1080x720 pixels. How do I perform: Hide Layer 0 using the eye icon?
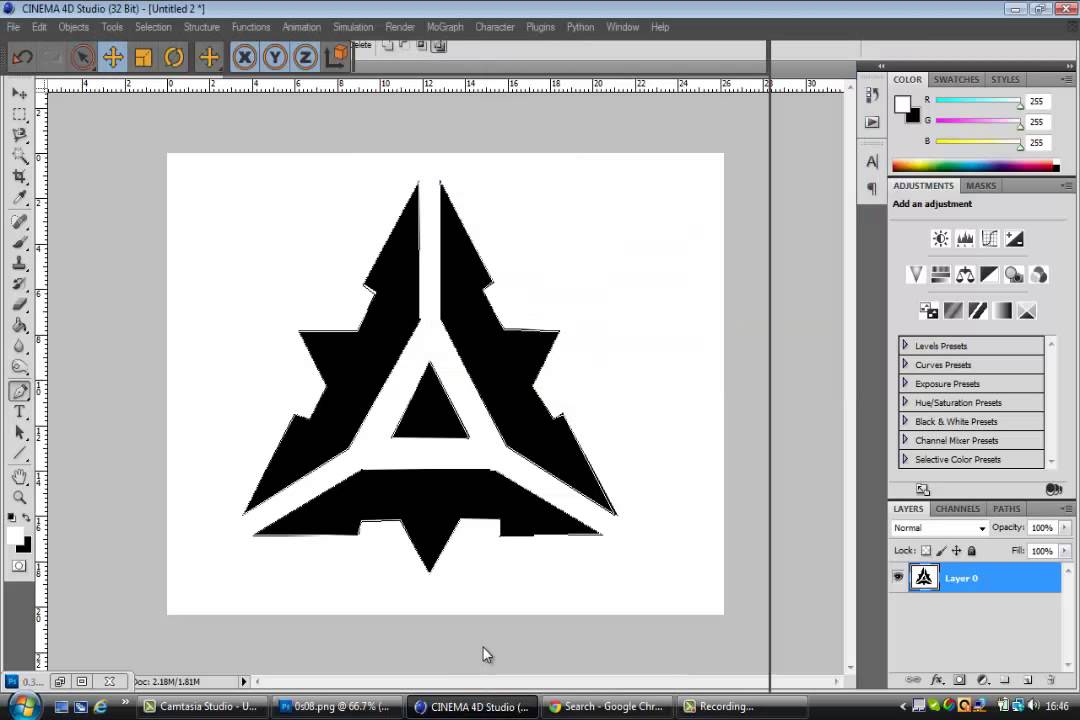(898, 578)
